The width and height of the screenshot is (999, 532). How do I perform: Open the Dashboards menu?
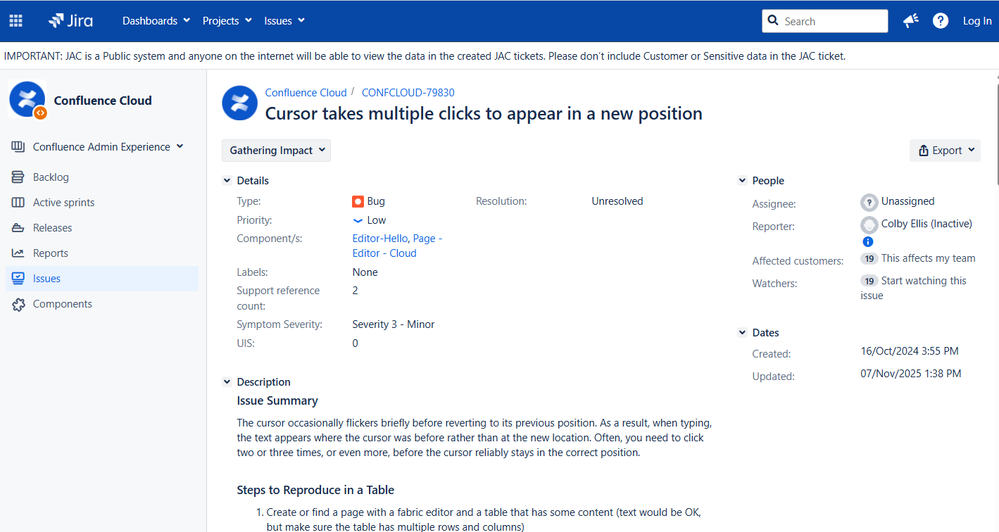point(156,21)
